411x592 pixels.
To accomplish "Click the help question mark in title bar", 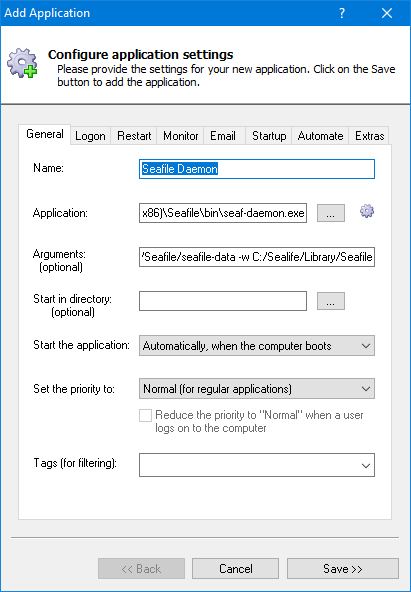I will (x=342, y=13).
